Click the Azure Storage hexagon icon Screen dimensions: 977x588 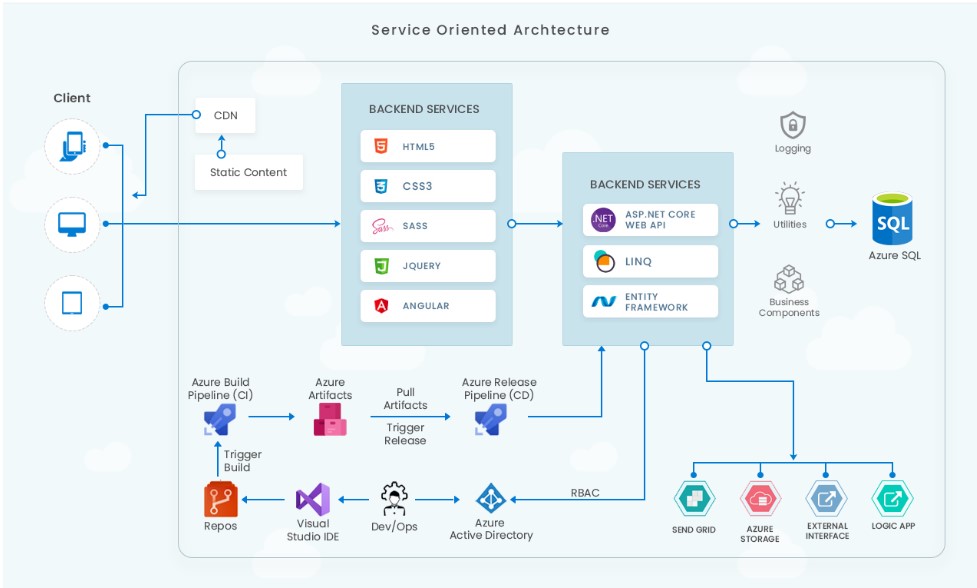click(760, 499)
